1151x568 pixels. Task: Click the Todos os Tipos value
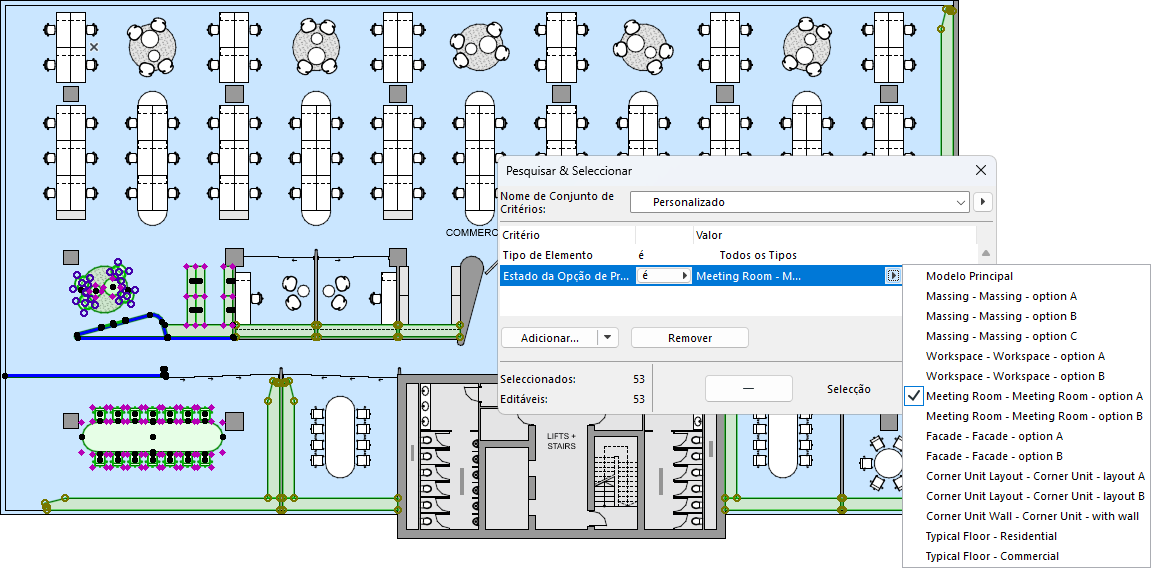click(x=758, y=255)
